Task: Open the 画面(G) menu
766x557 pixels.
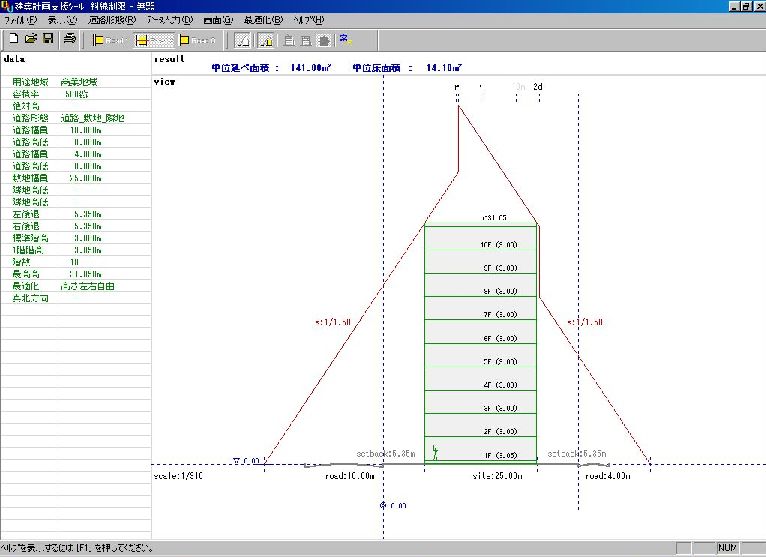Action: 218,20
